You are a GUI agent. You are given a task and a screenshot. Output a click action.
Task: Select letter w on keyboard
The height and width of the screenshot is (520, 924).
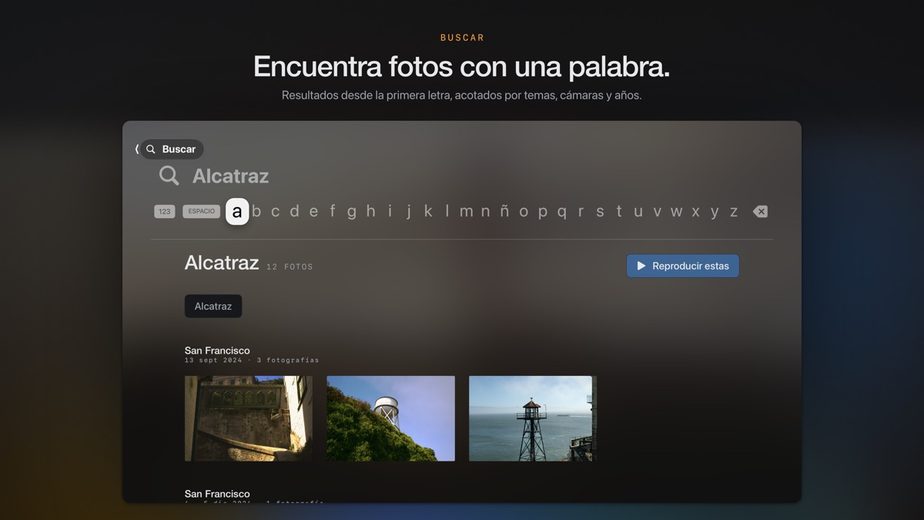click(x=676, y=211)
